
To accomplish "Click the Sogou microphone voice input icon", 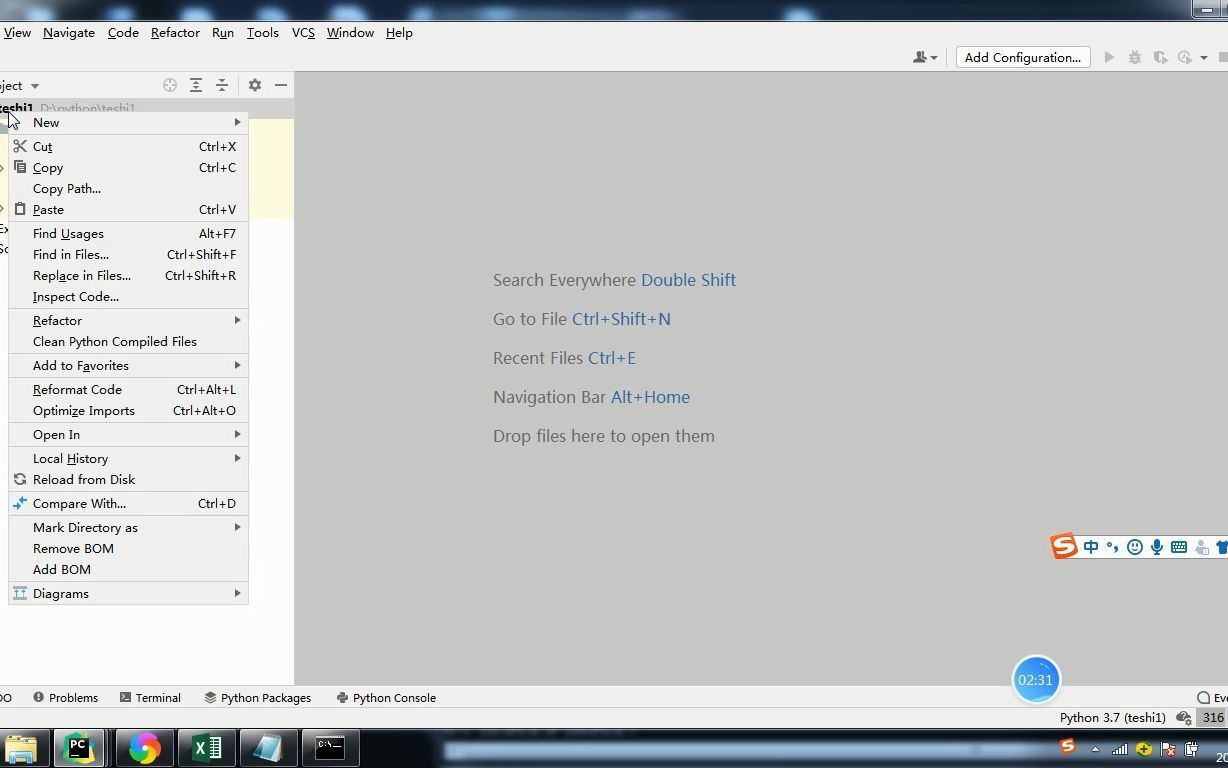I will [x=1157, y=547].
